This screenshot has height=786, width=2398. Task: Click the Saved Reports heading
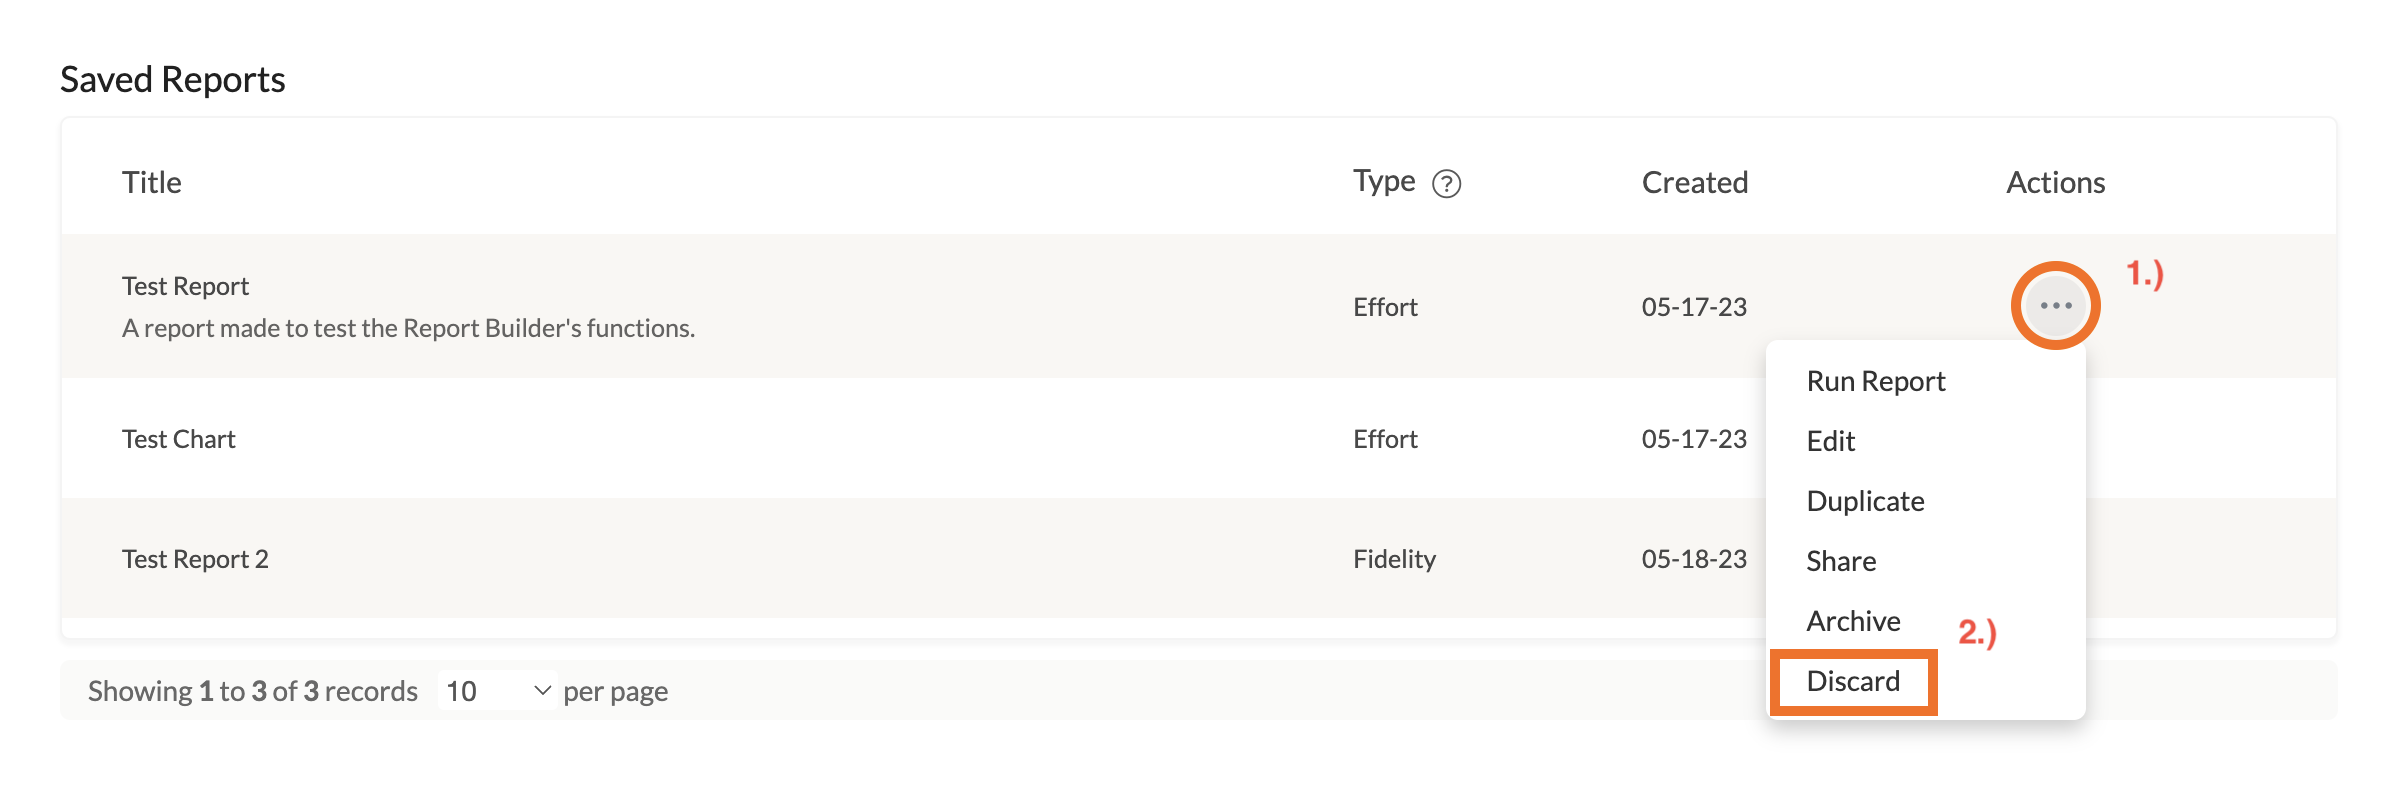pos(173,80)
